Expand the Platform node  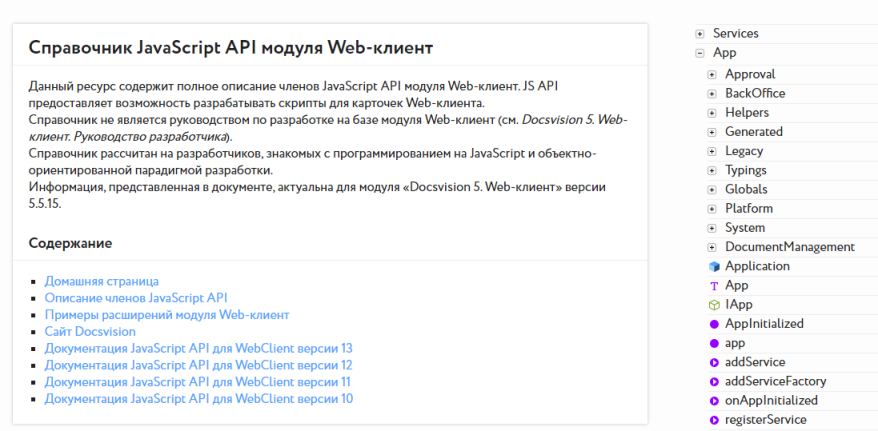712,209
